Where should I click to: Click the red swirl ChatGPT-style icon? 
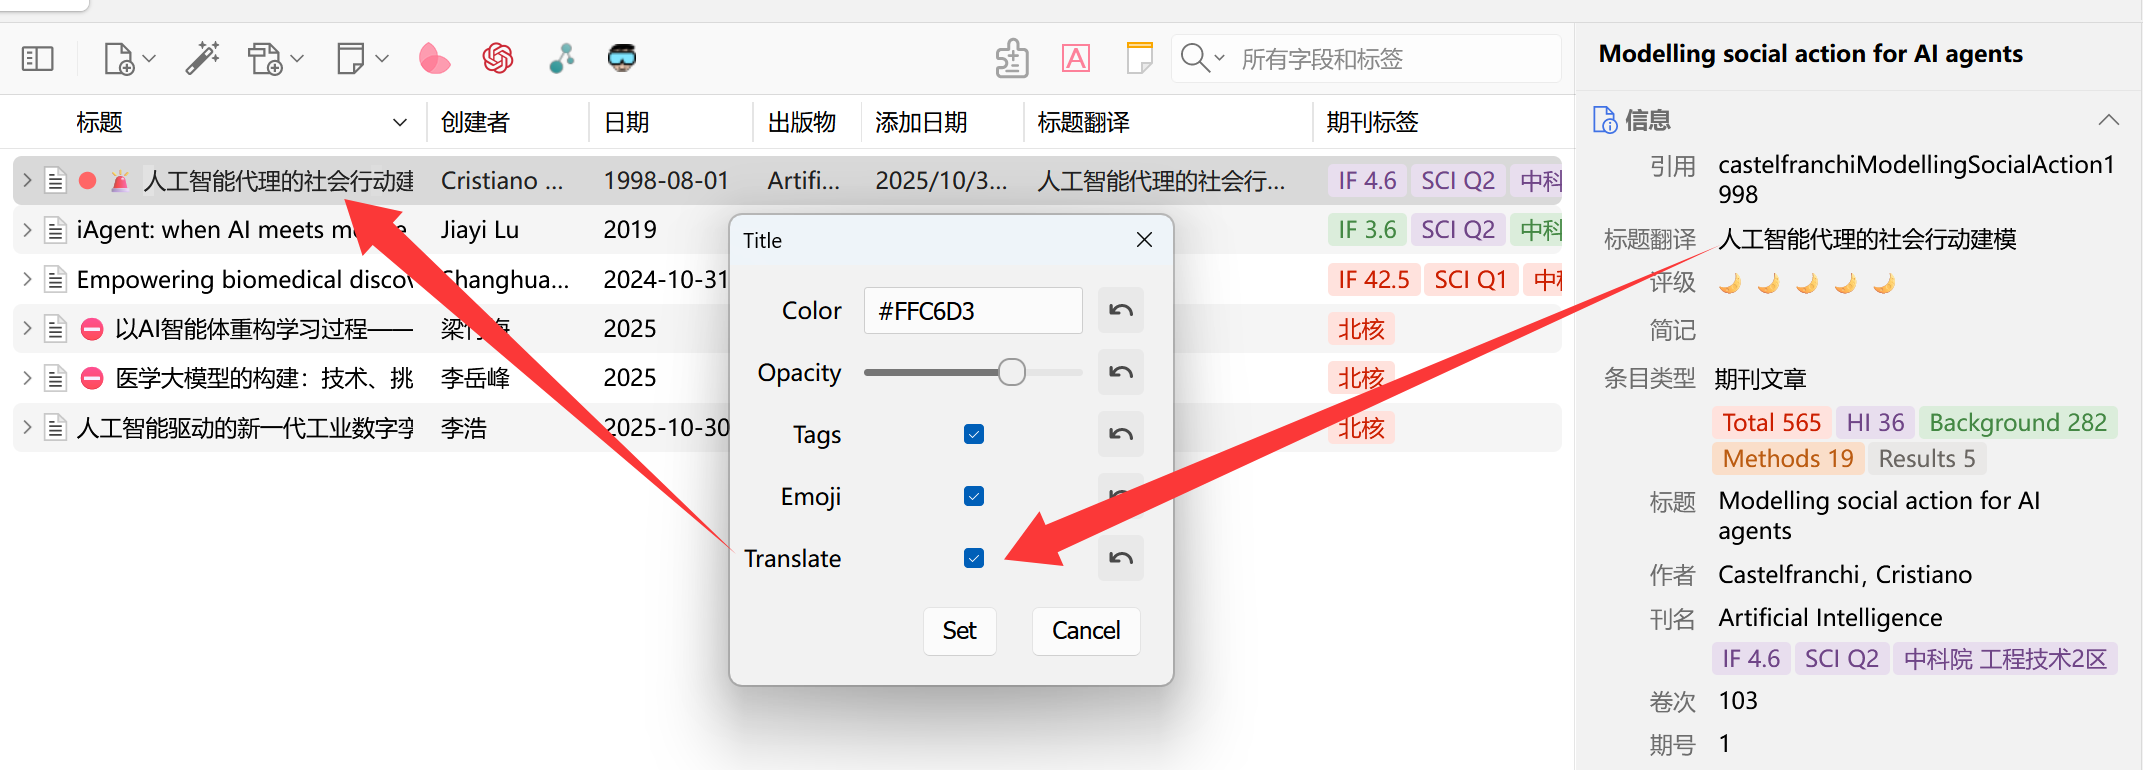point(497,58)
